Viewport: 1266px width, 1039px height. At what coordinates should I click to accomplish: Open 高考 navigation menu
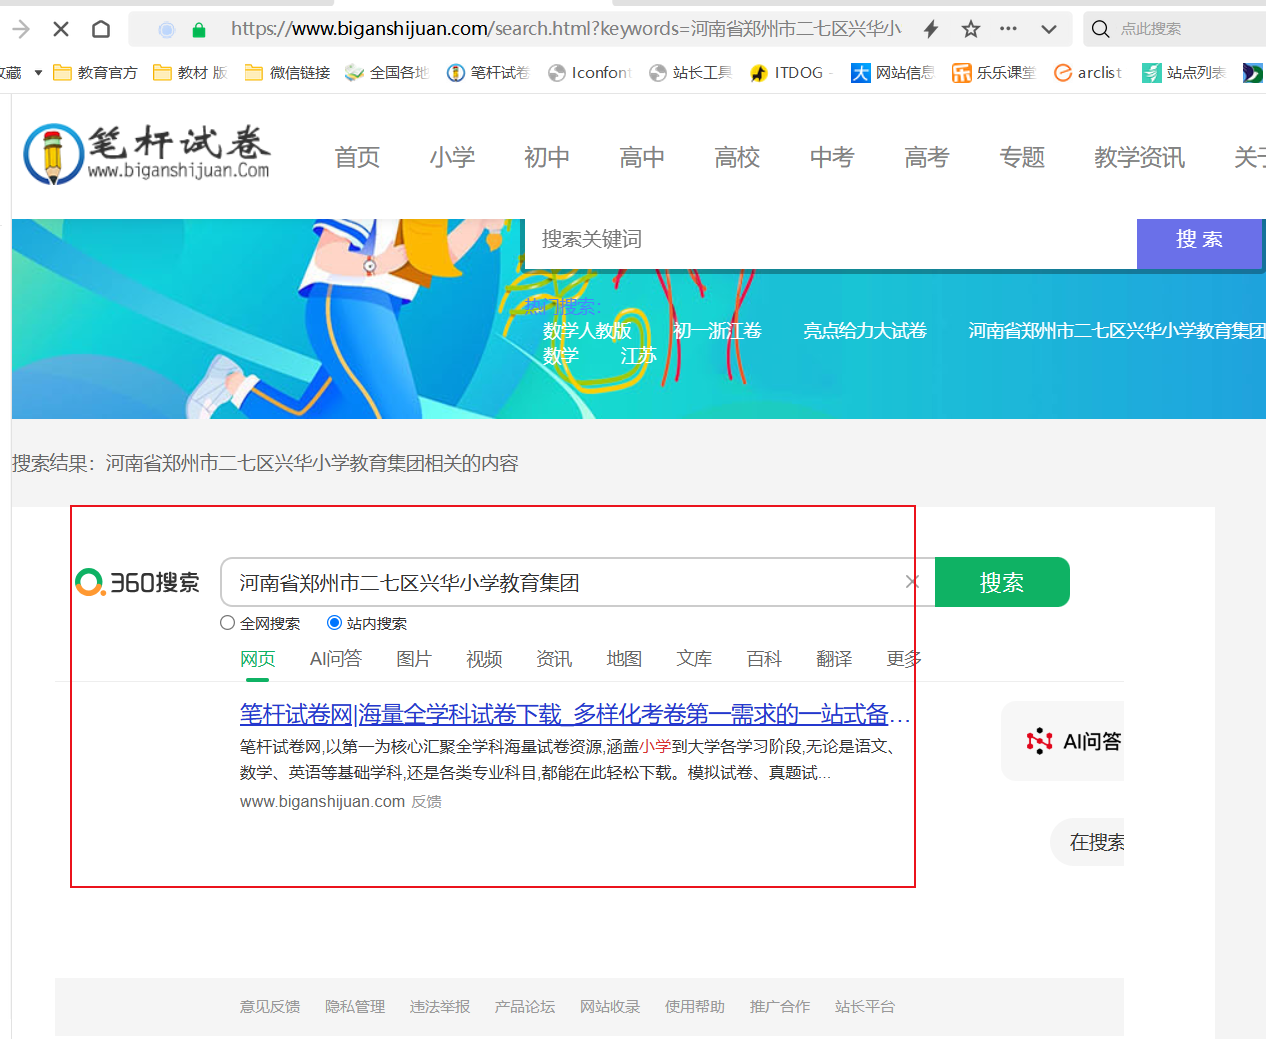pyautogui.click(x=927, y=157)
